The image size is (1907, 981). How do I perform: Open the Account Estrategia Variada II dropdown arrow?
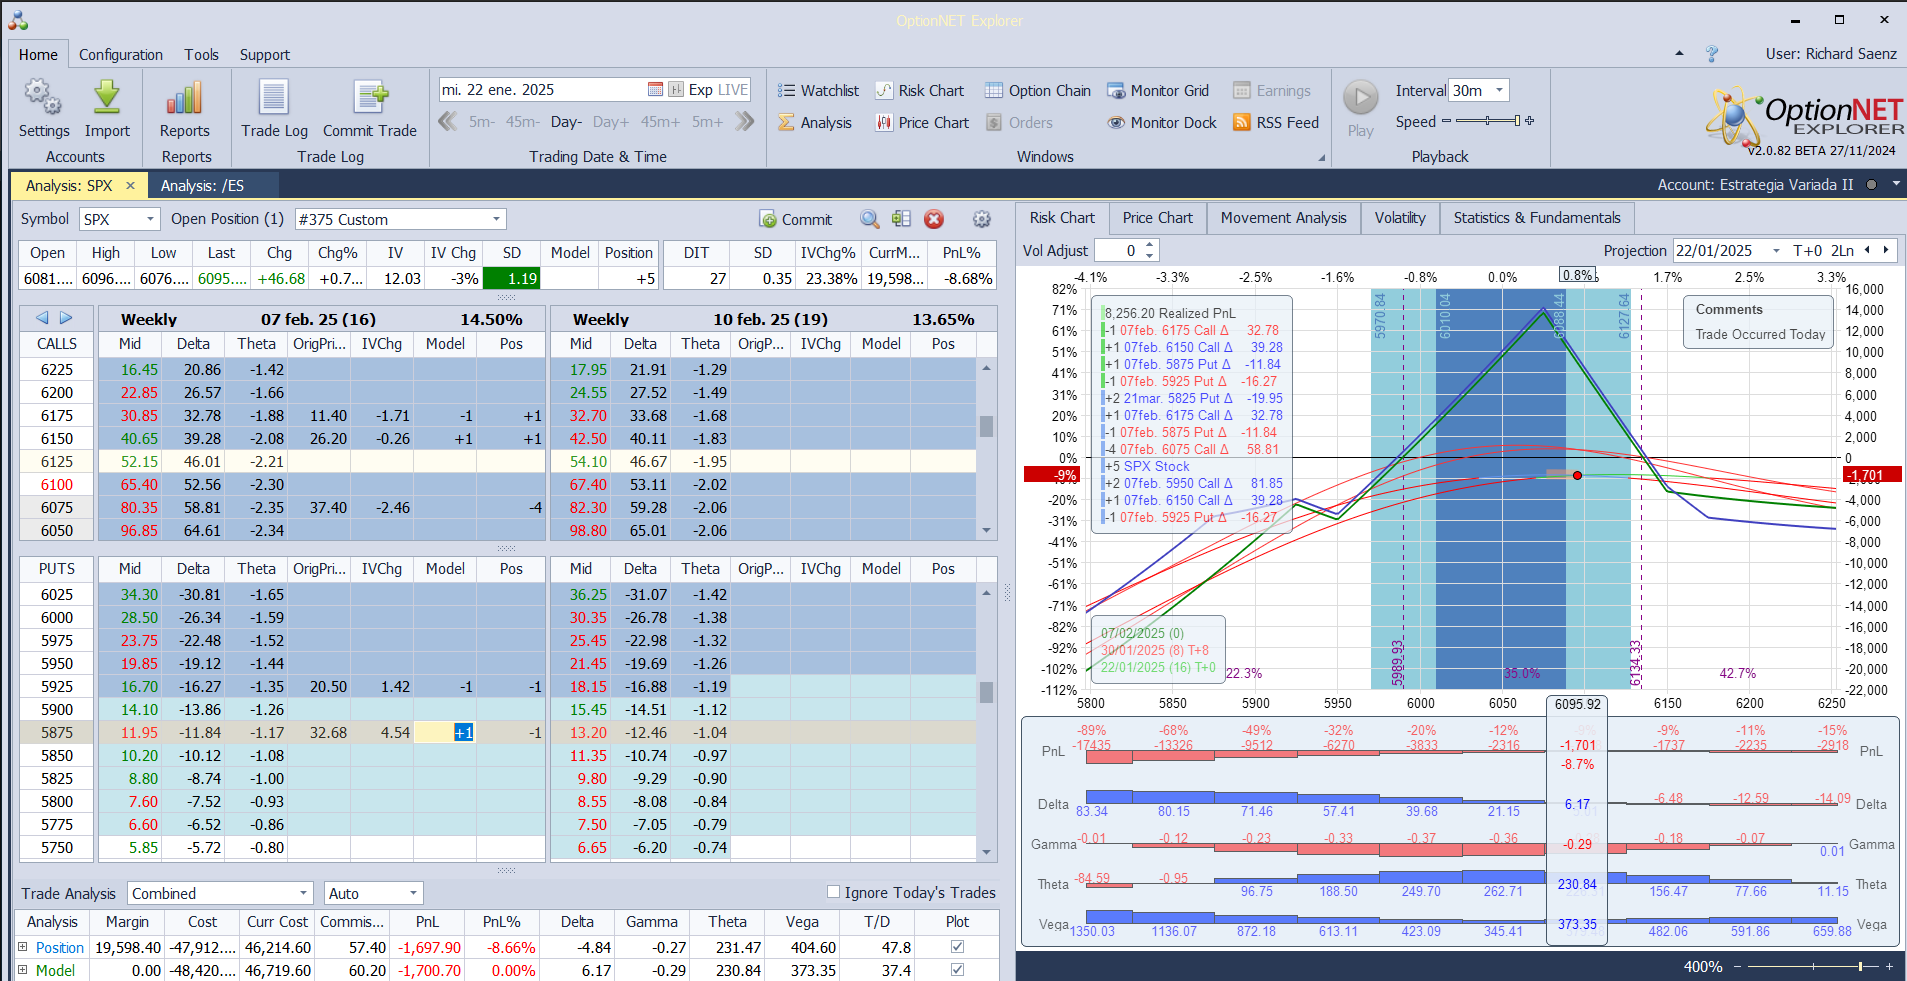(x=1896, y=185)
